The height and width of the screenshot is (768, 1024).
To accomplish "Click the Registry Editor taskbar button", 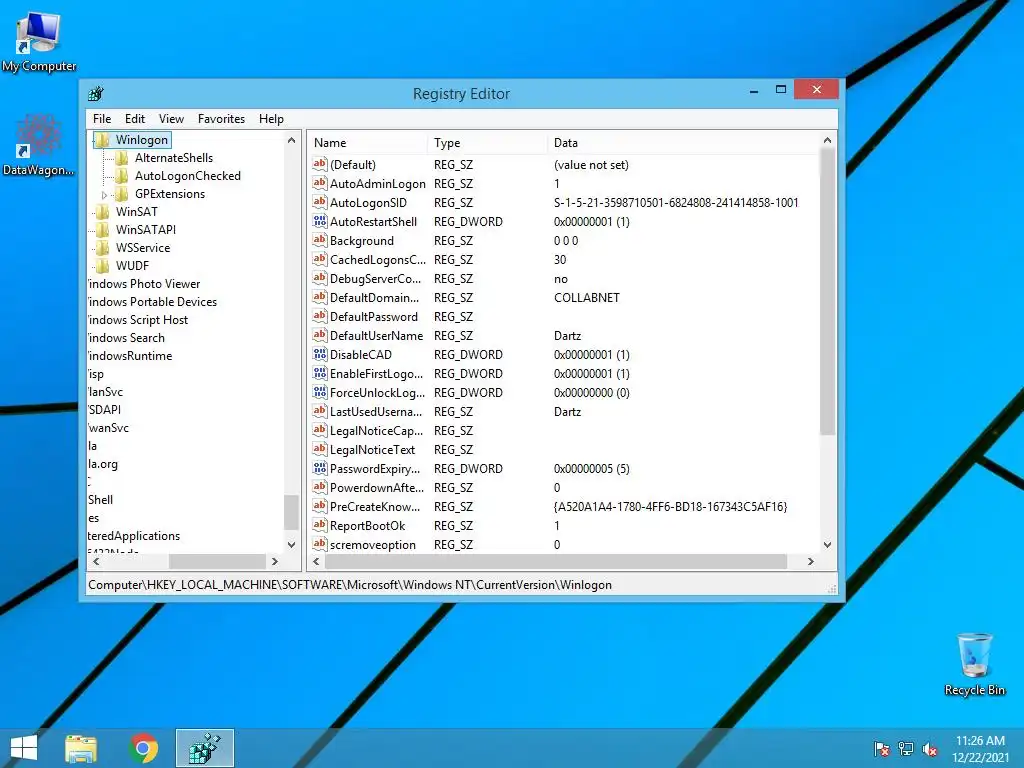I will [x=204, y=748].
